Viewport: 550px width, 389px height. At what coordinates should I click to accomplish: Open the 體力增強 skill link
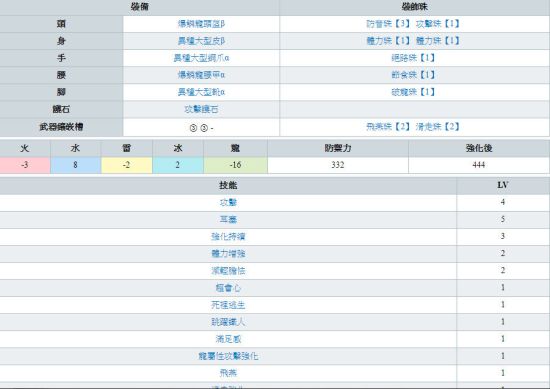pyautogui.click(x=228, y=254)
